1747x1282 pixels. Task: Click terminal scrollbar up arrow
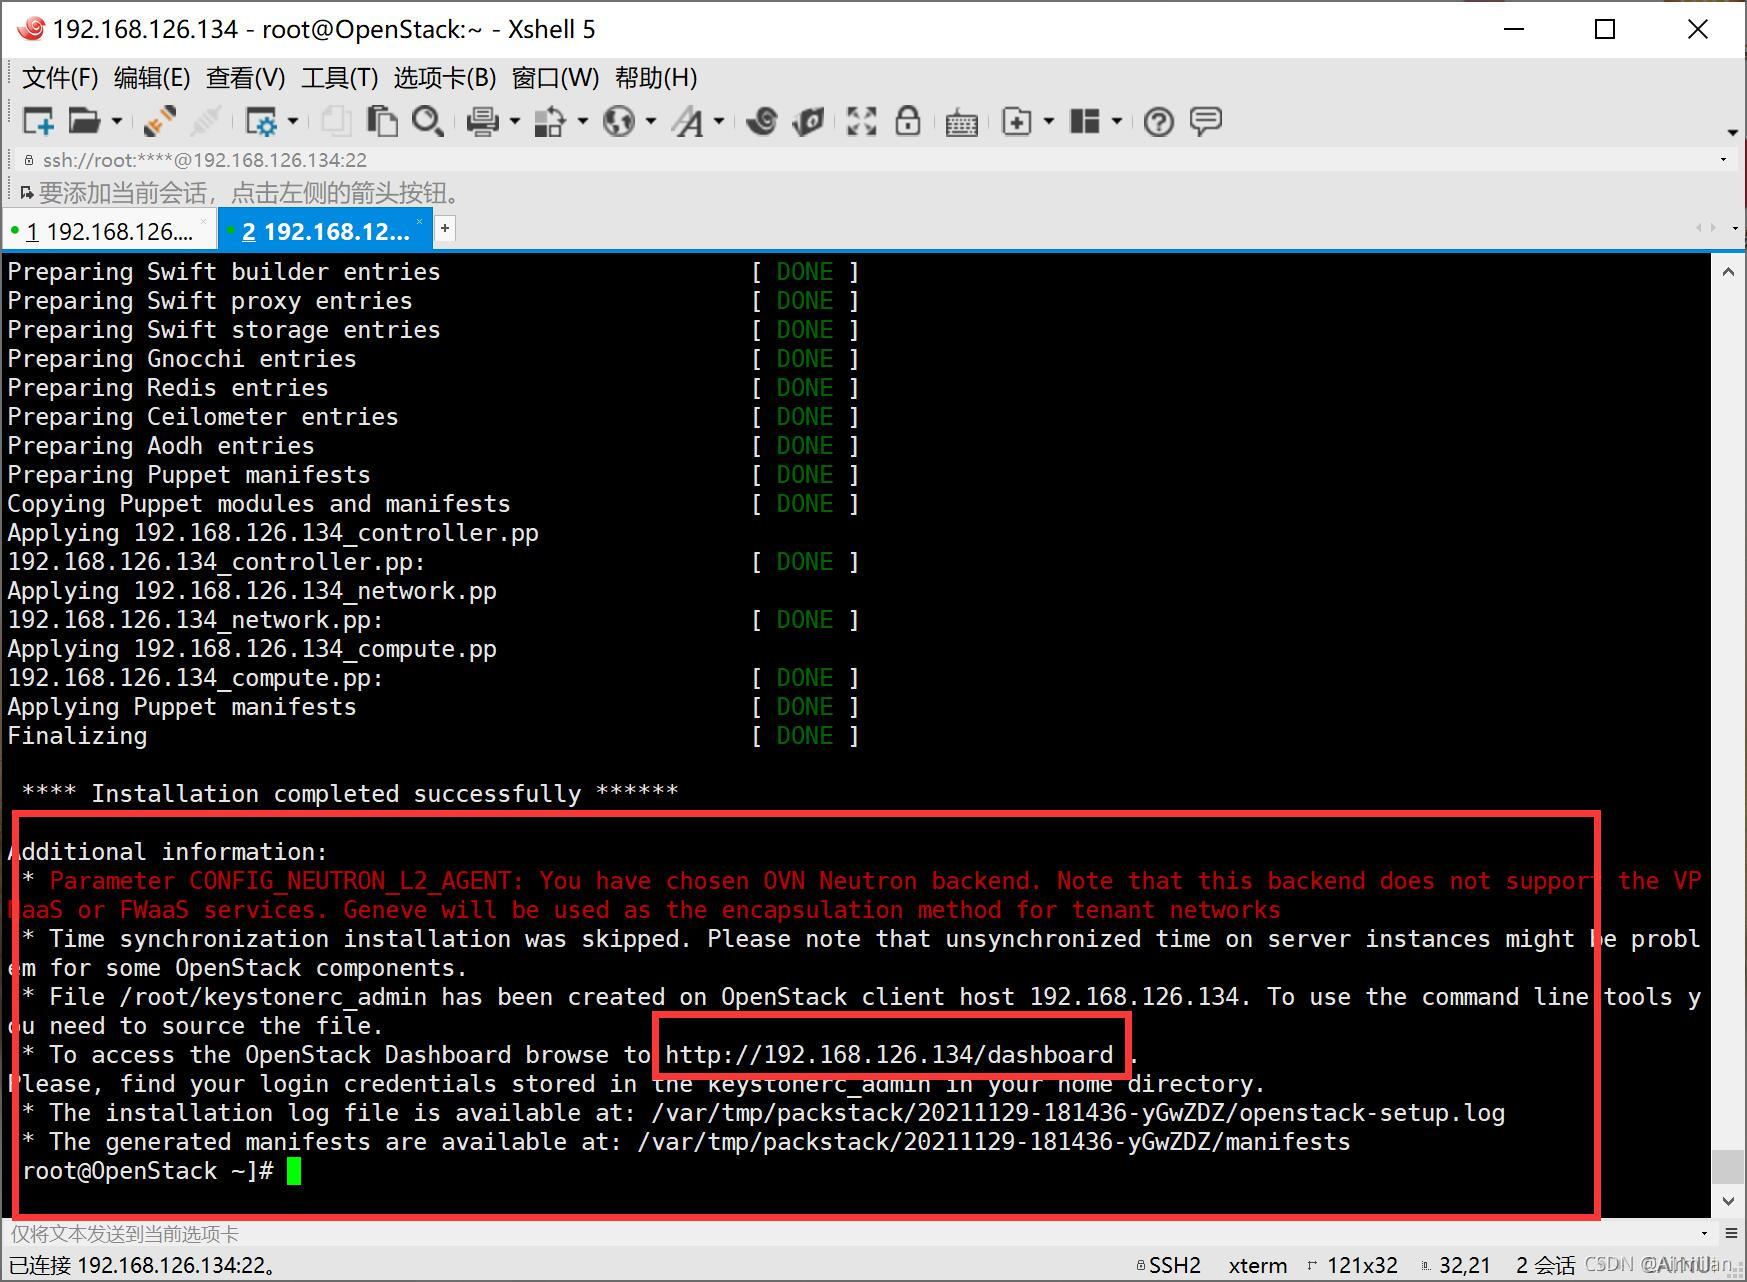1728,271
